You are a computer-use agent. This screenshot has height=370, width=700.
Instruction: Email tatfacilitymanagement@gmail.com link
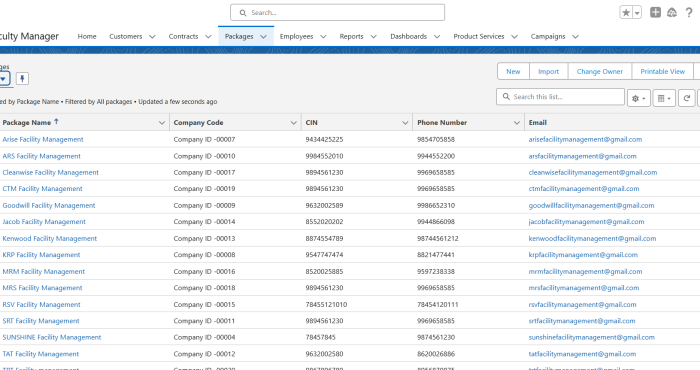pyautogui.click(x=582, y=354)
